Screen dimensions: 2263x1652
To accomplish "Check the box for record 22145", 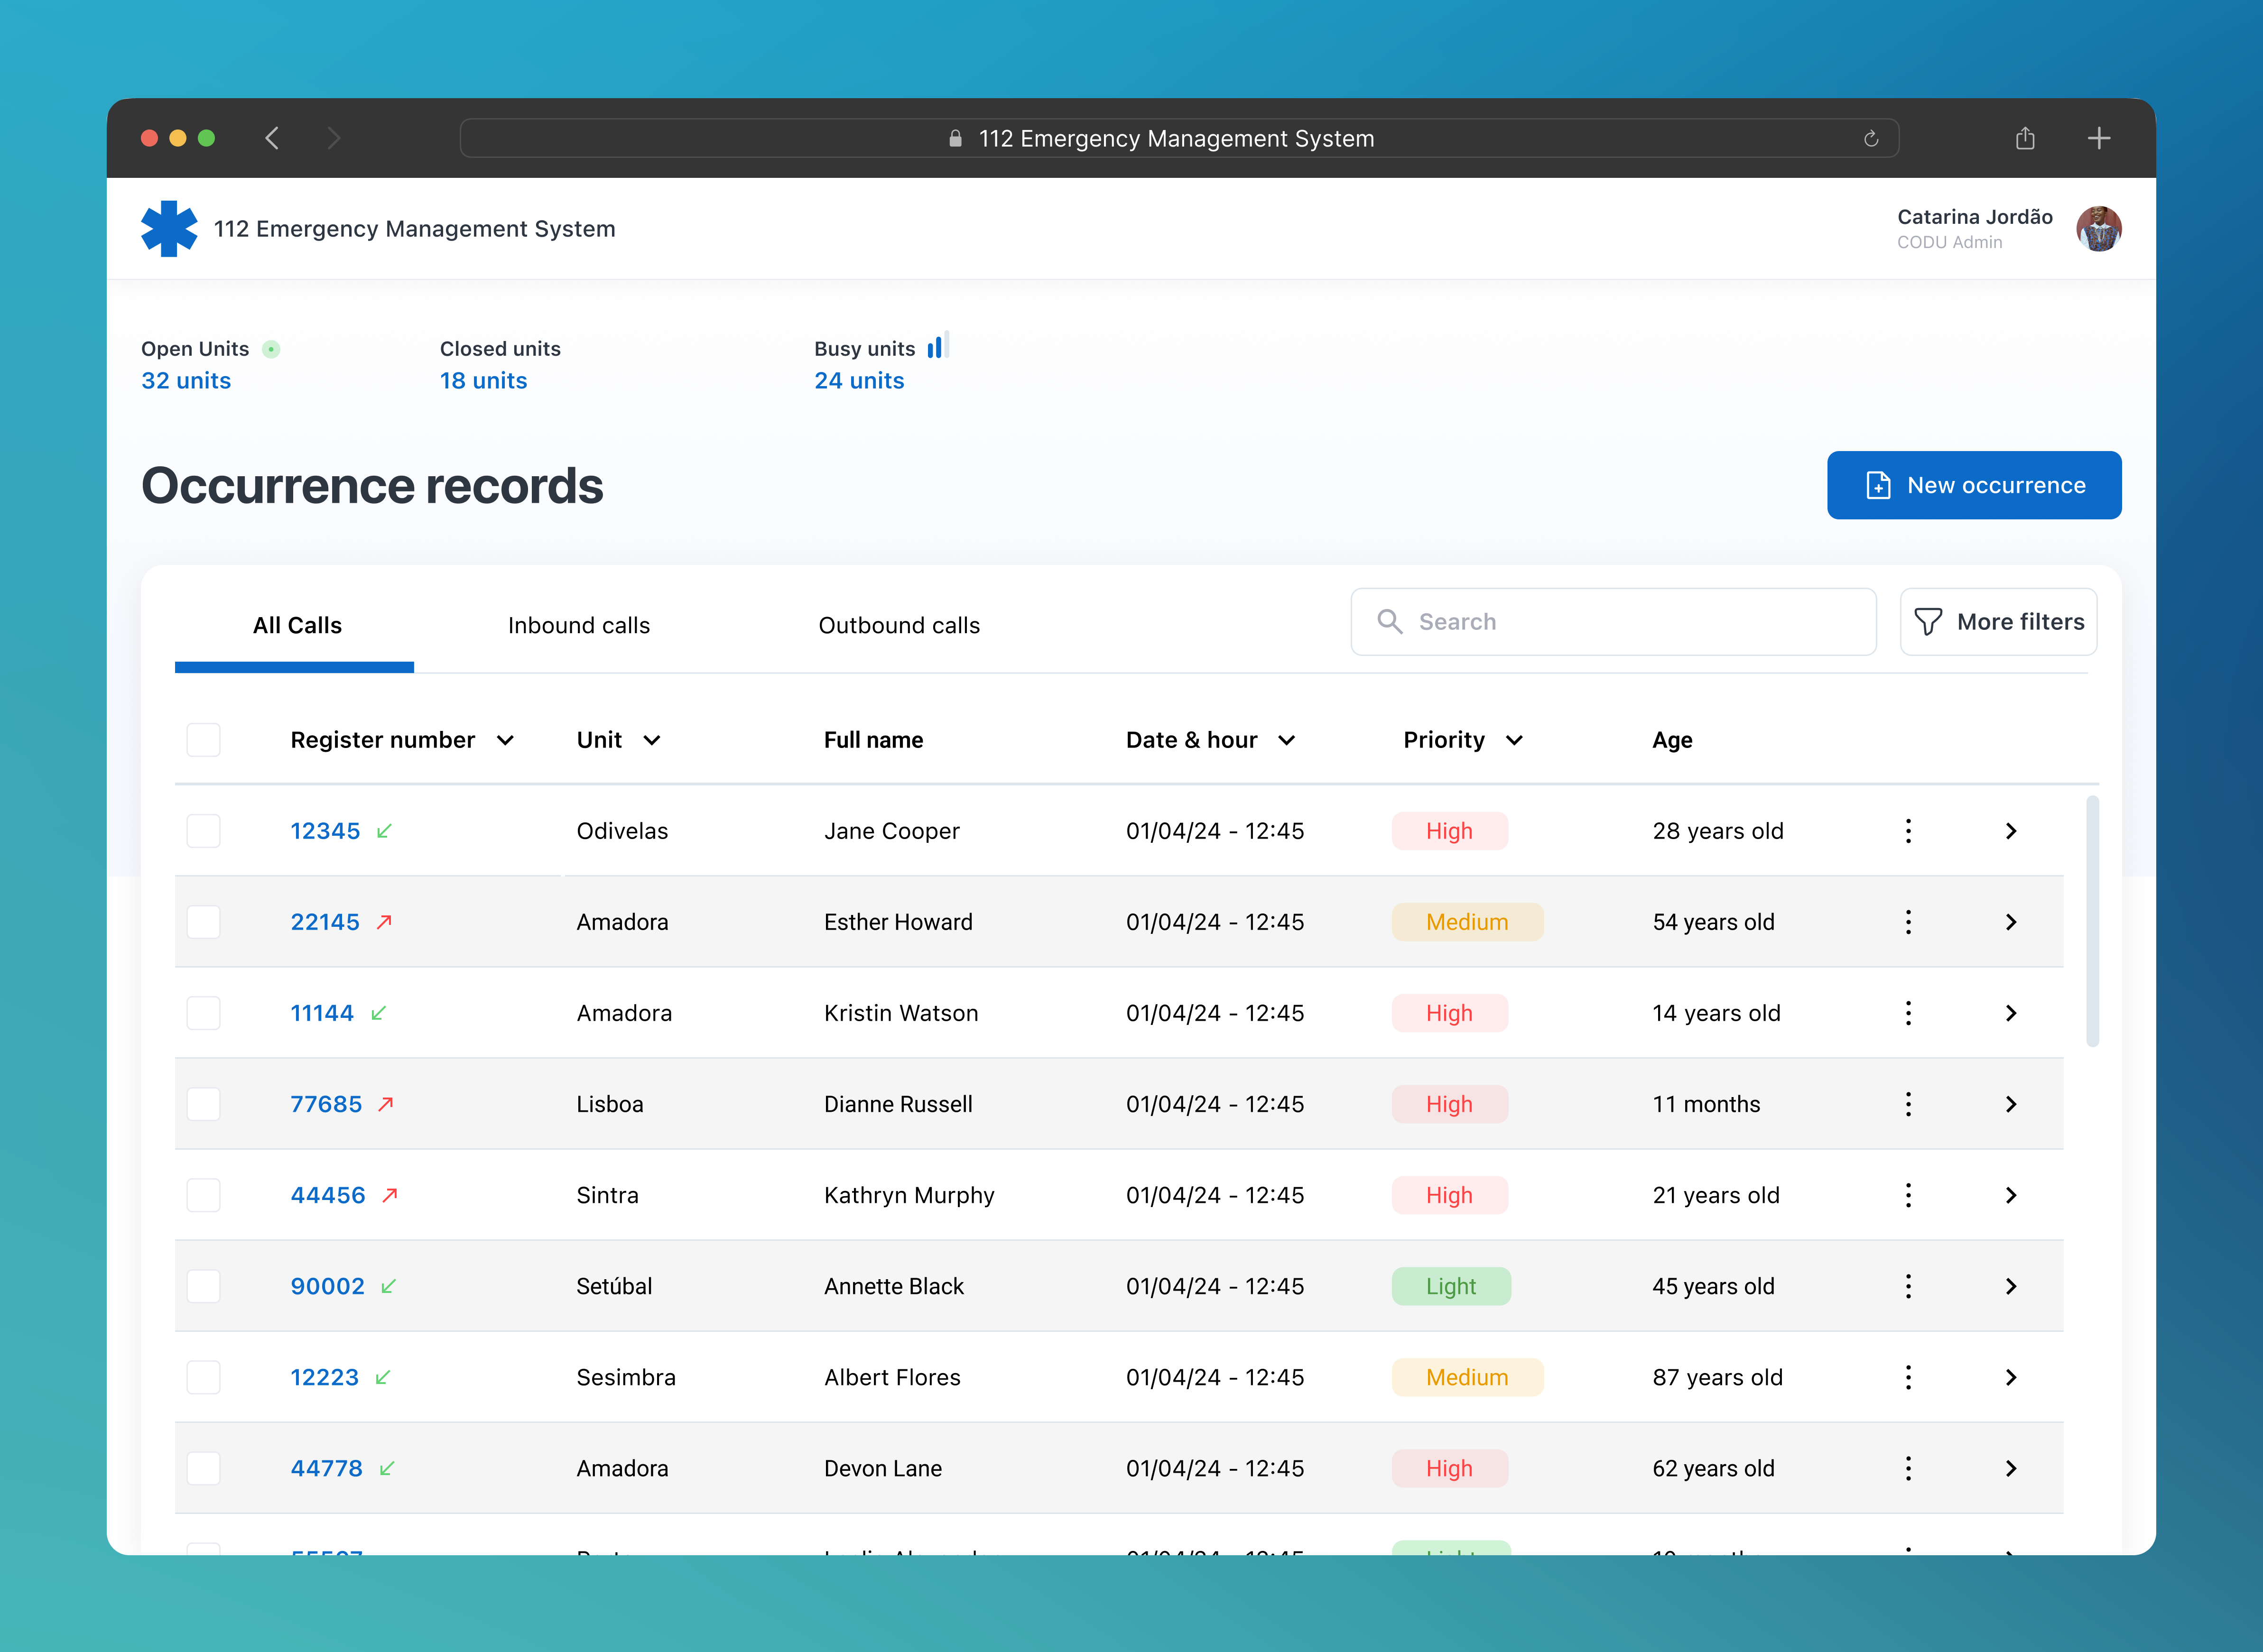I will (x=204, y=922).
